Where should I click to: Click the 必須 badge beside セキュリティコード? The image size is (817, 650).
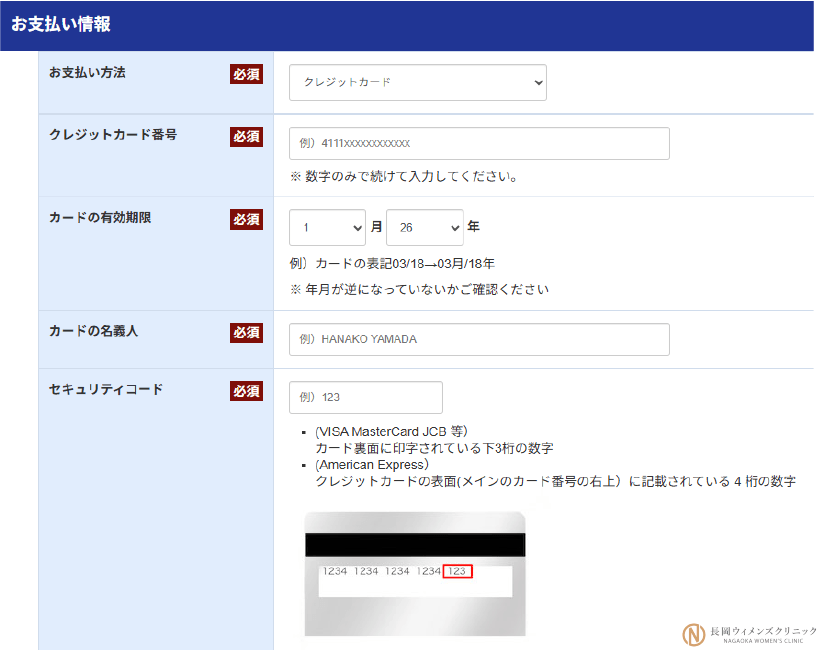coord(246,391)
